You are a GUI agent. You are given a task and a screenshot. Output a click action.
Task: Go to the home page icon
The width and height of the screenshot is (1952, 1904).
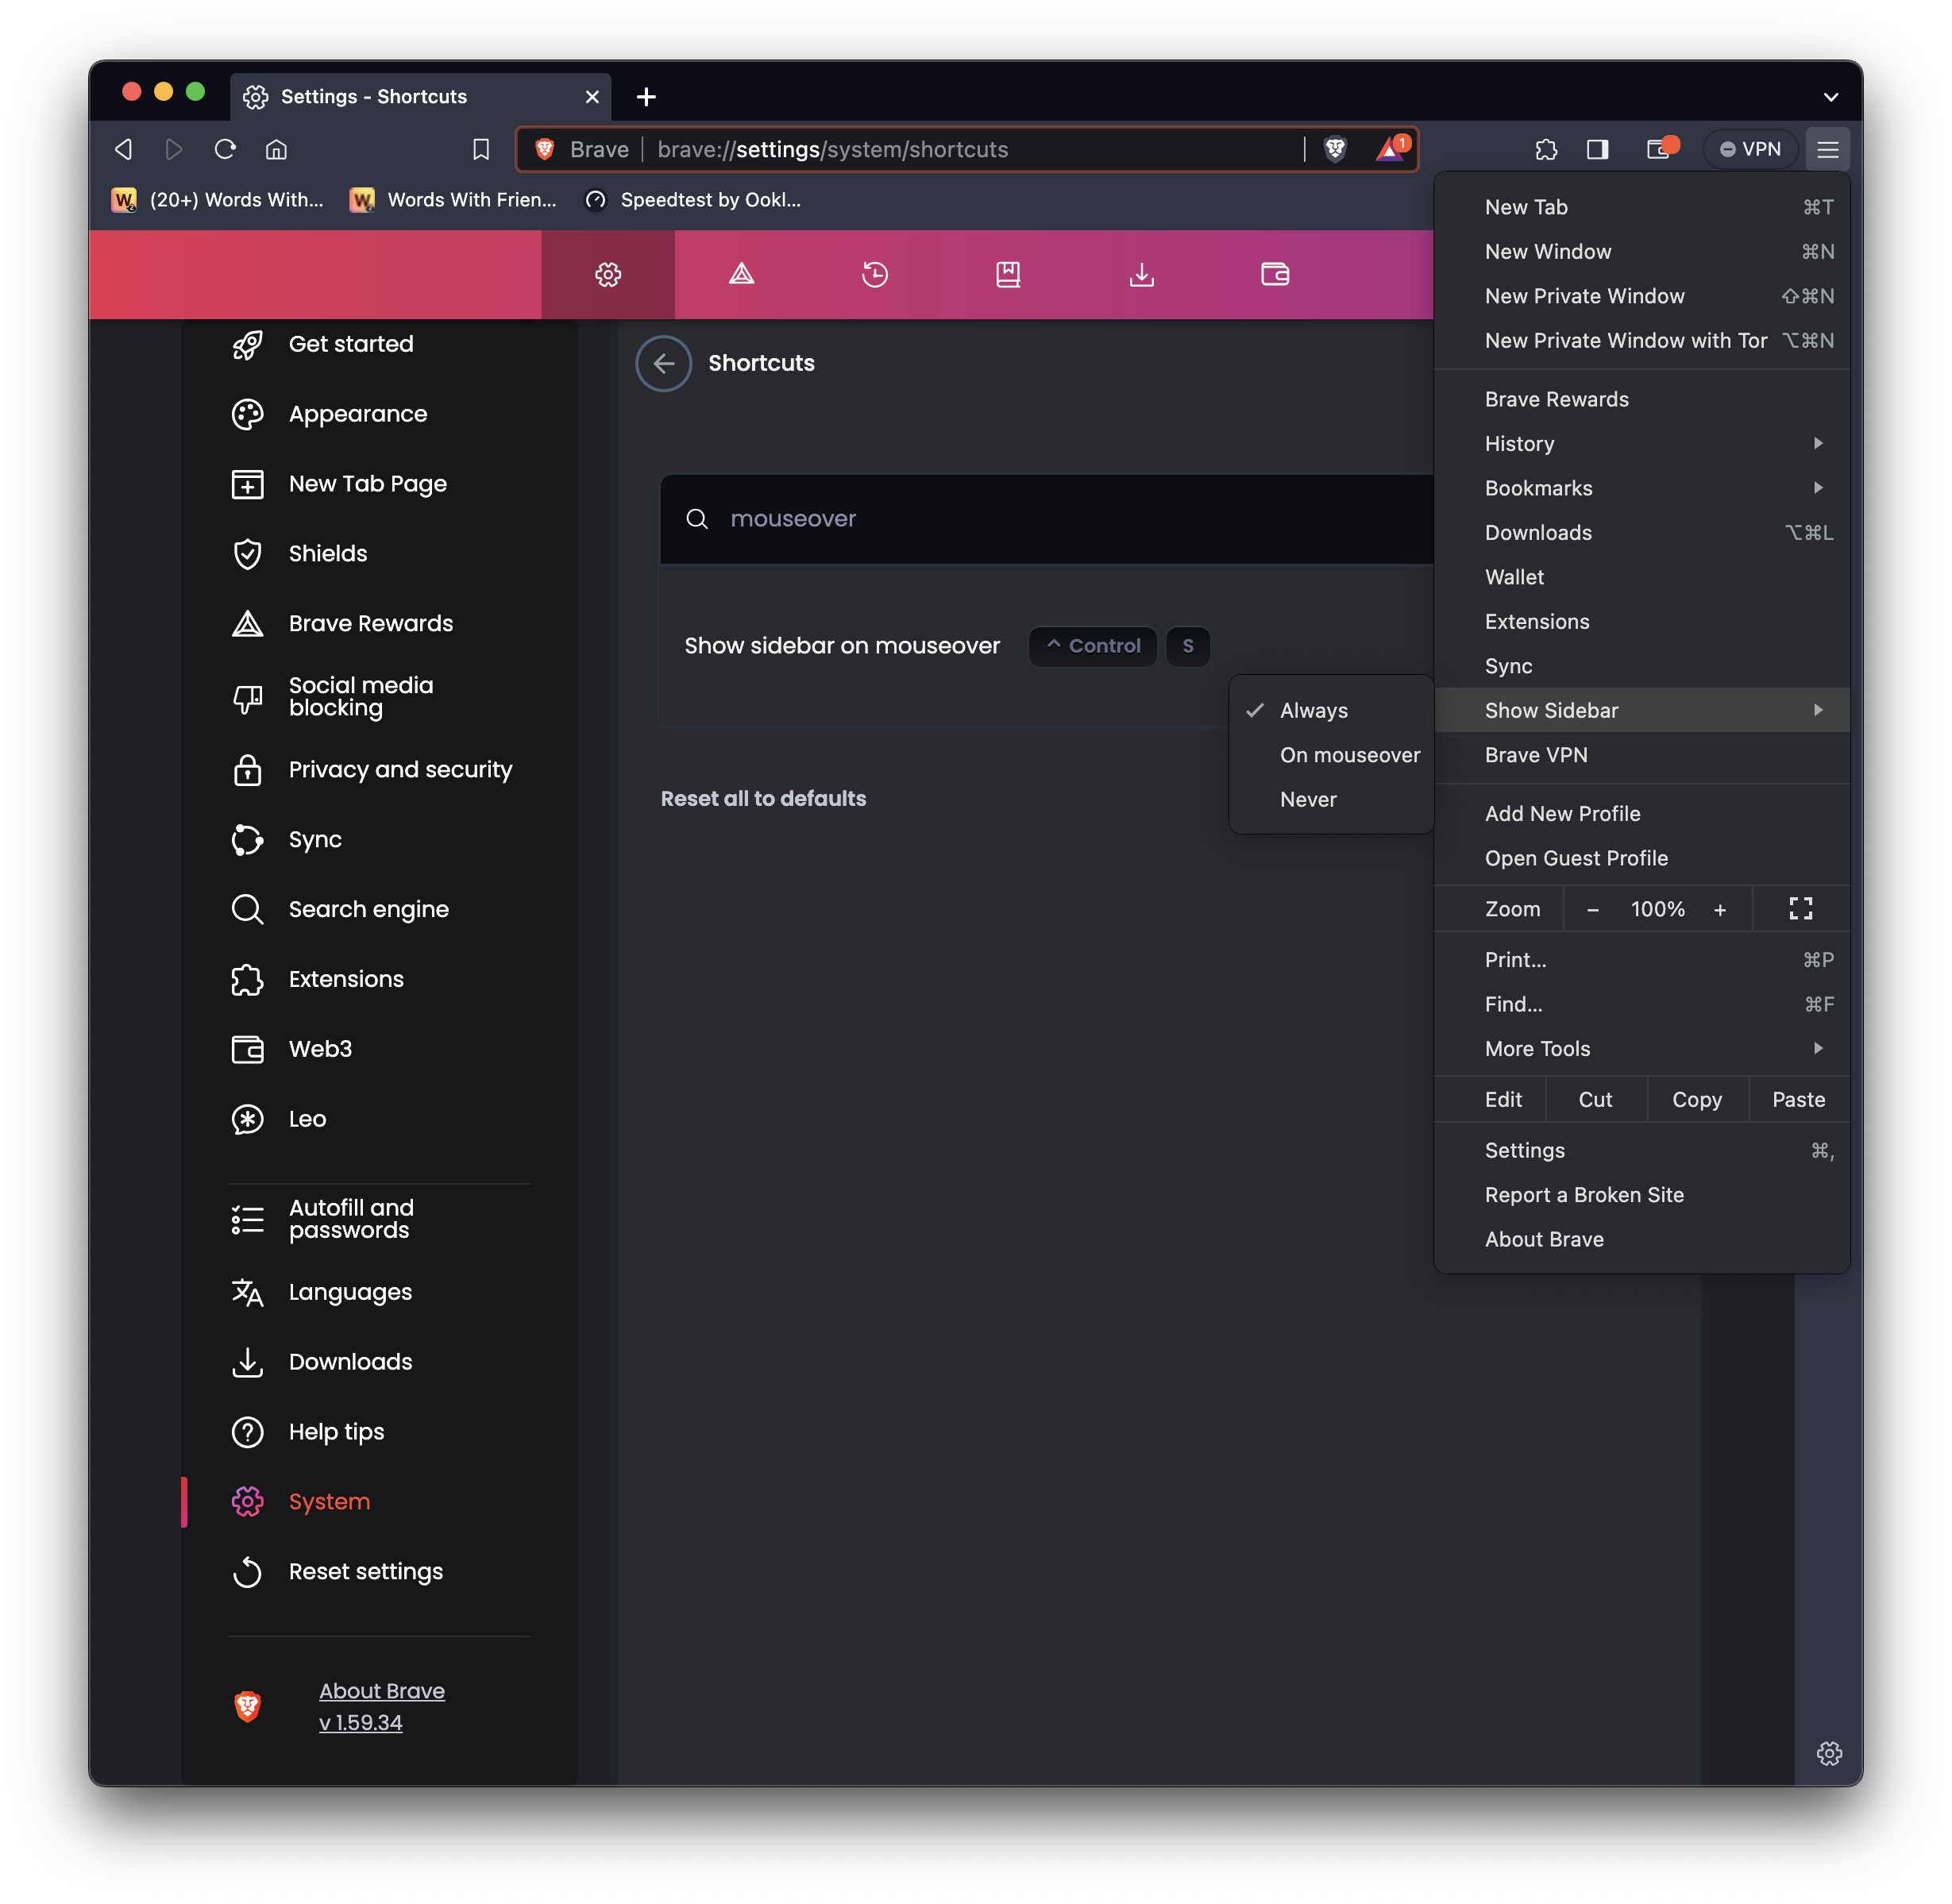coord(276,149)
